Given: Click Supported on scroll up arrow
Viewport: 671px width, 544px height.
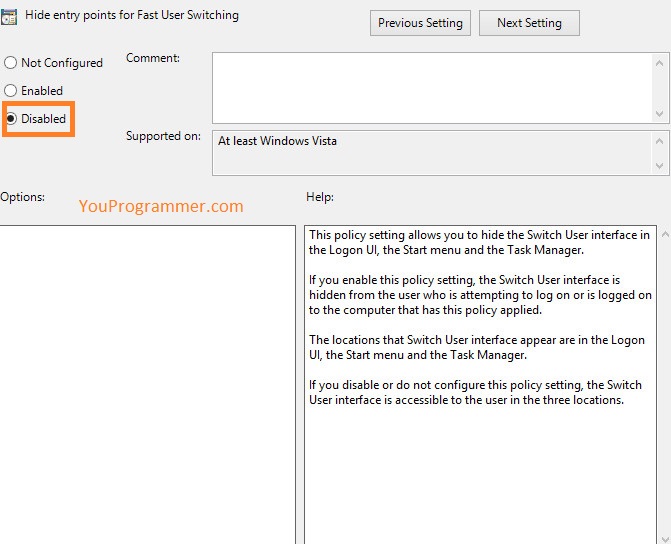Looking at the screenshot, I should (x=659, y=141).
